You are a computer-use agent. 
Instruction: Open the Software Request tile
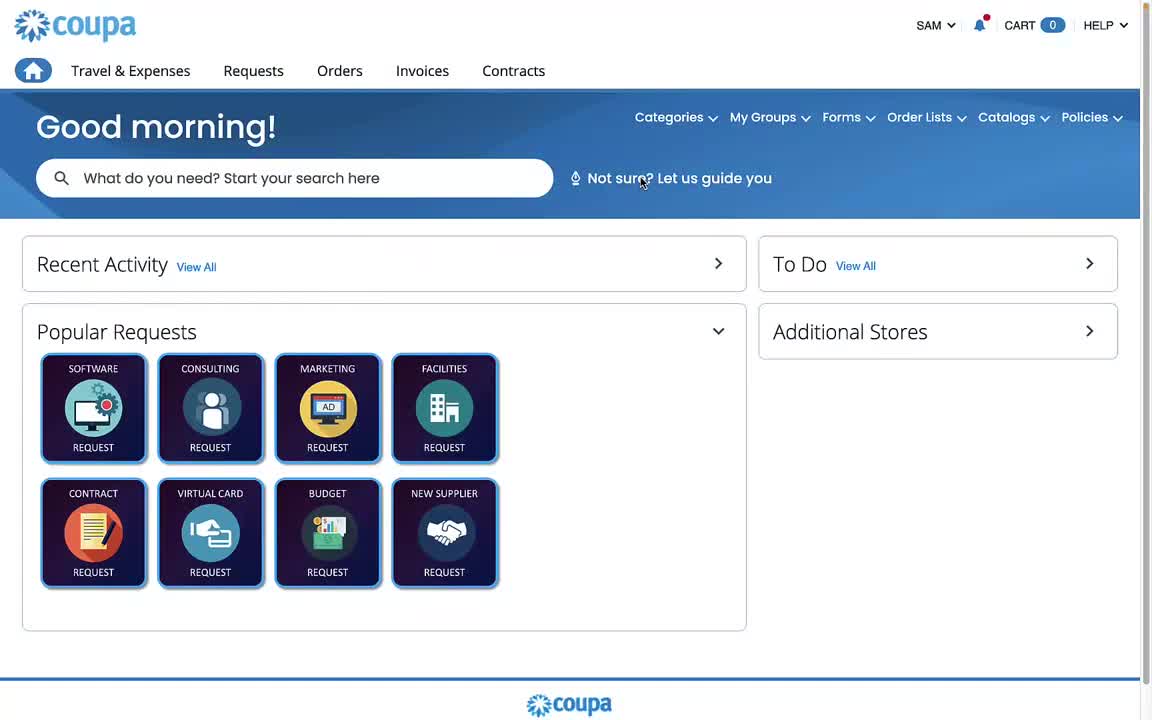tap(93, 408)
